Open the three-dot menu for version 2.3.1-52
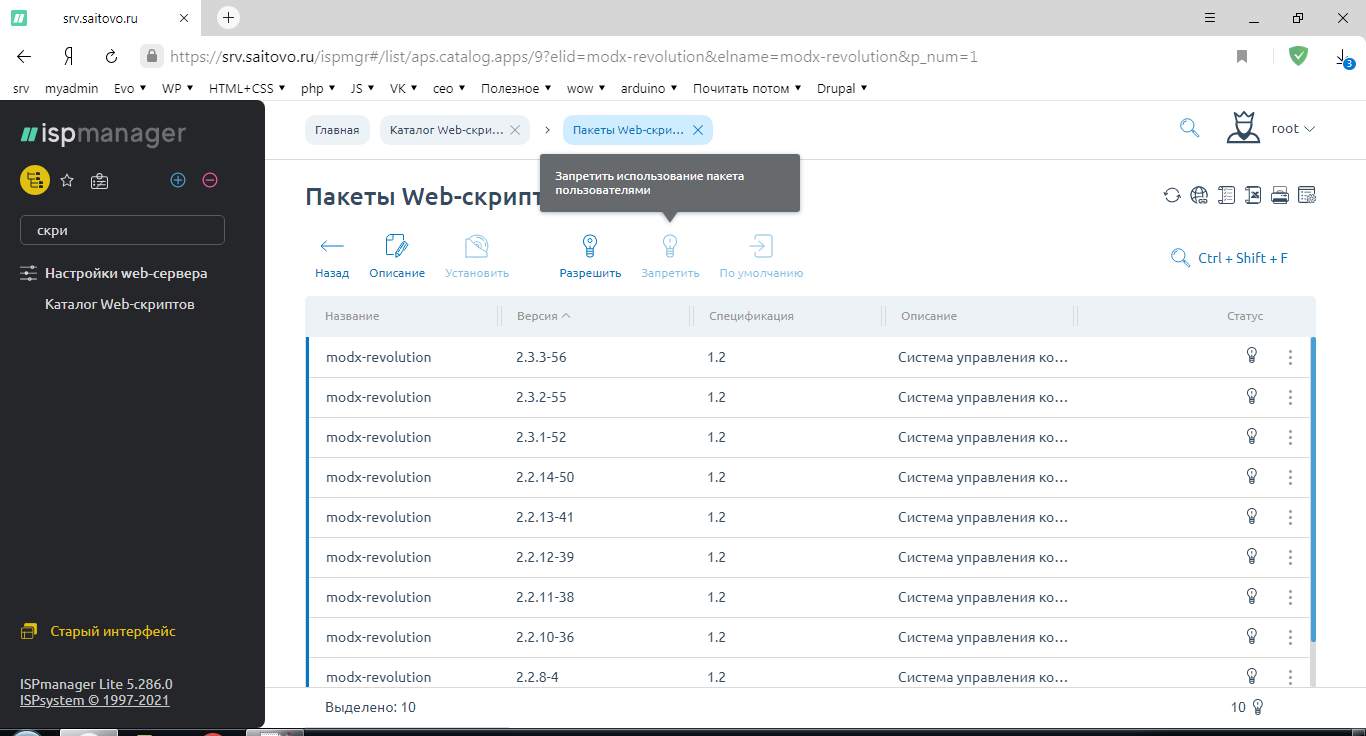 click(x=1290, y=437)
